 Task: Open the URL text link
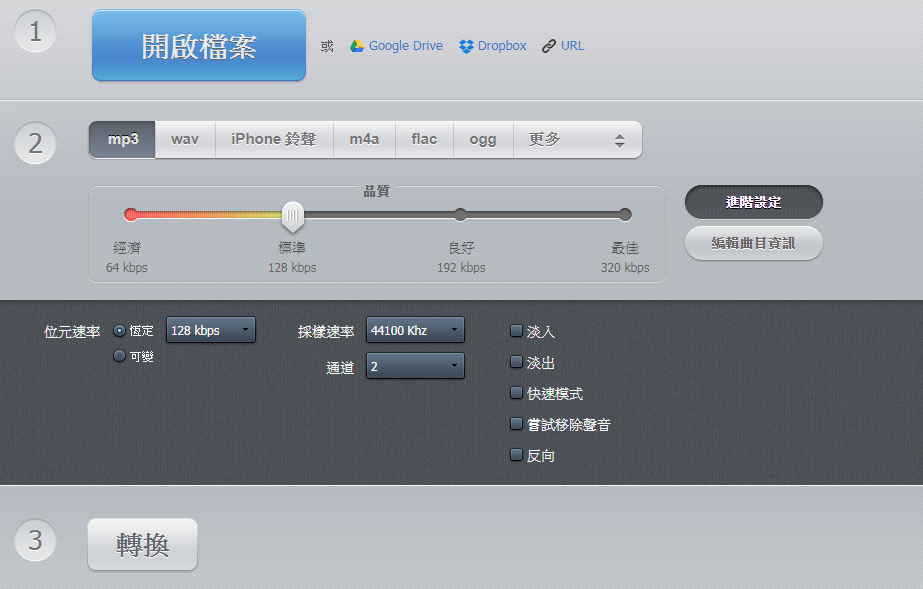point(572,46)
